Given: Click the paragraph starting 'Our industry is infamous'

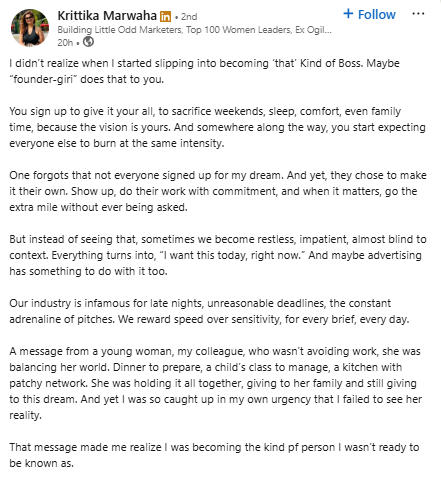Looking at the screenshot, I should click(x=209, y=311).
